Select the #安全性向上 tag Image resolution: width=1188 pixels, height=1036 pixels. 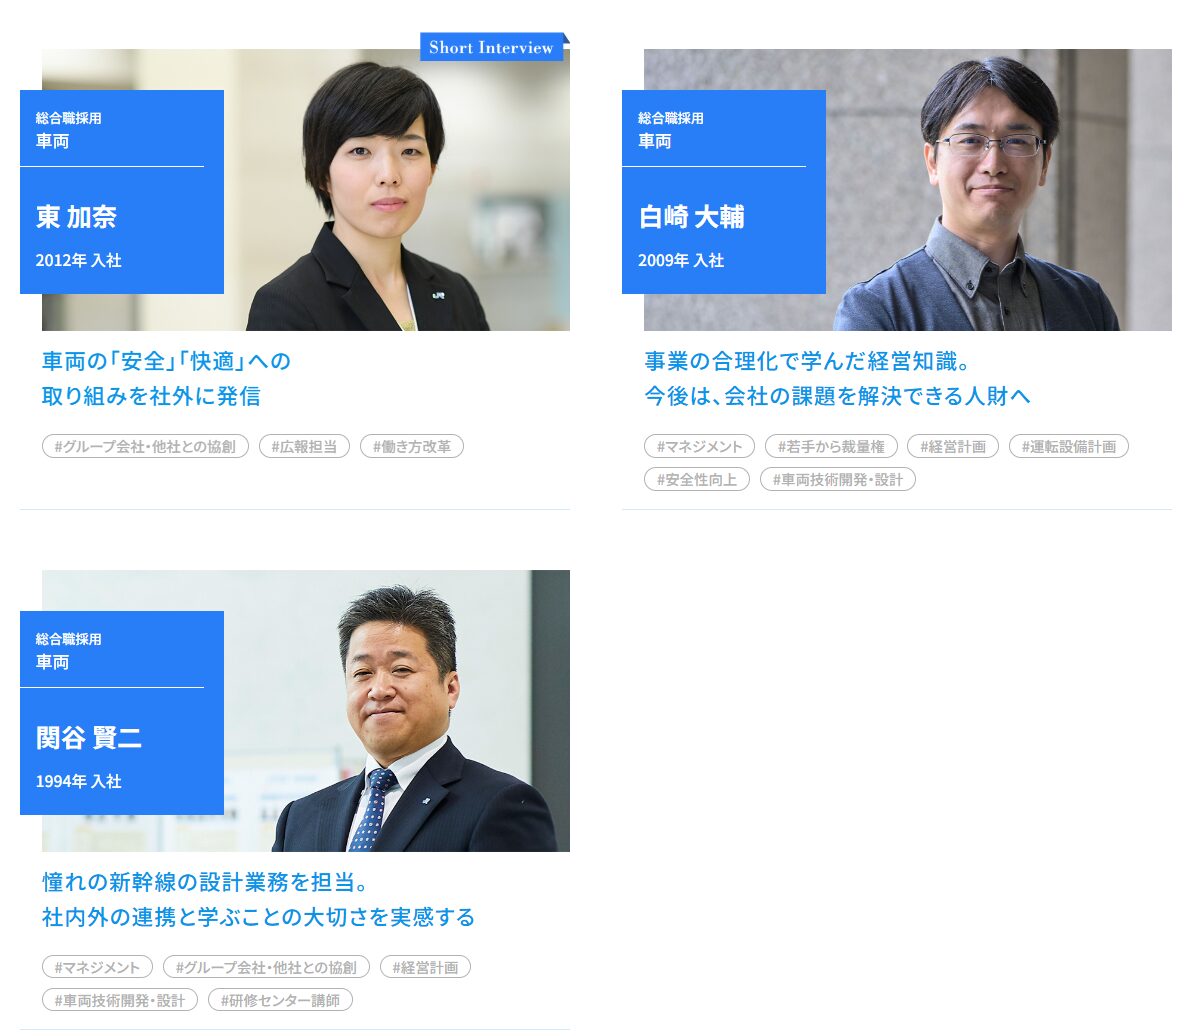pos(697,480)
